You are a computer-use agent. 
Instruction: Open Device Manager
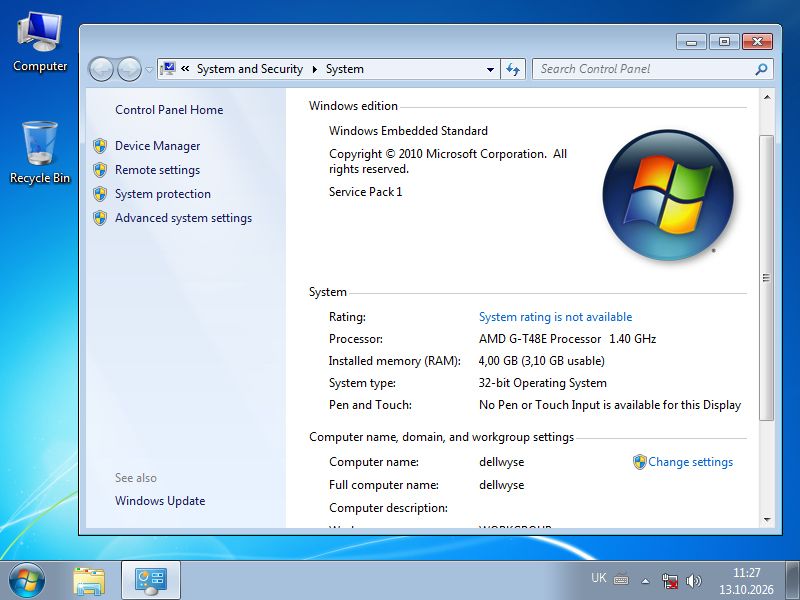click(x=157, y=146)
